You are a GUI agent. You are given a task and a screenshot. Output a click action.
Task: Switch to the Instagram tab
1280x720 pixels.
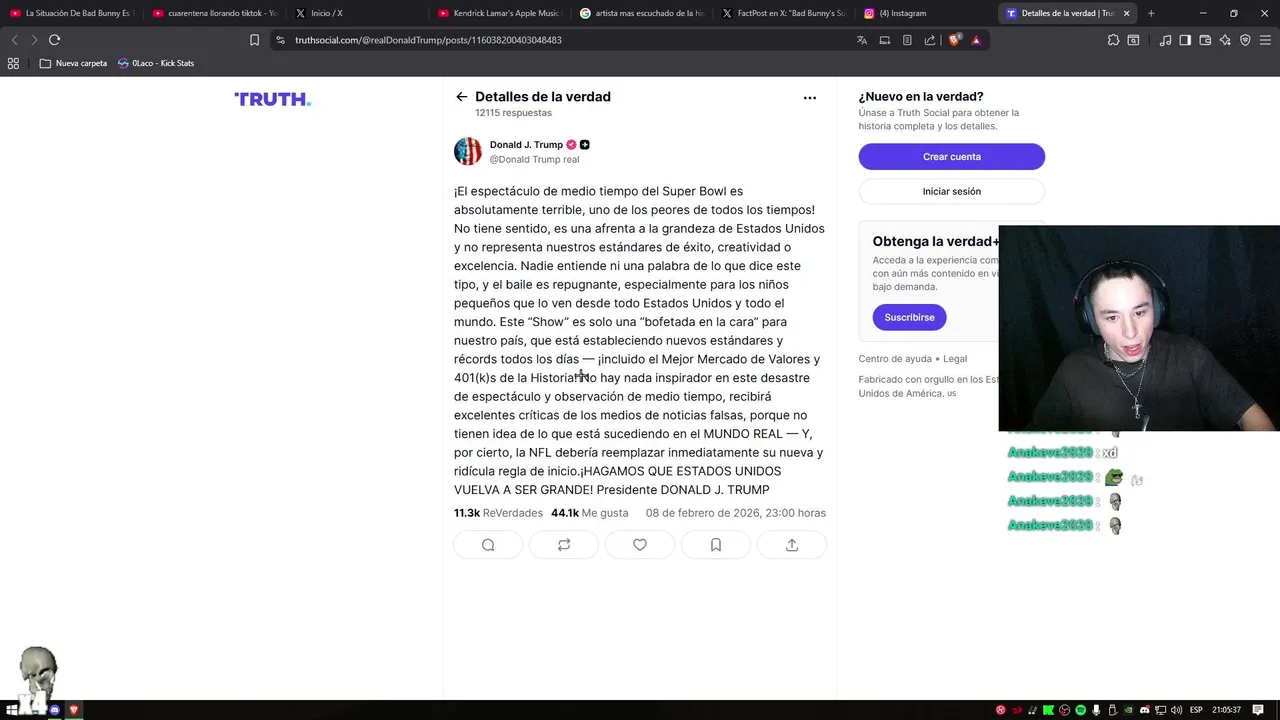tap(929, 13)
